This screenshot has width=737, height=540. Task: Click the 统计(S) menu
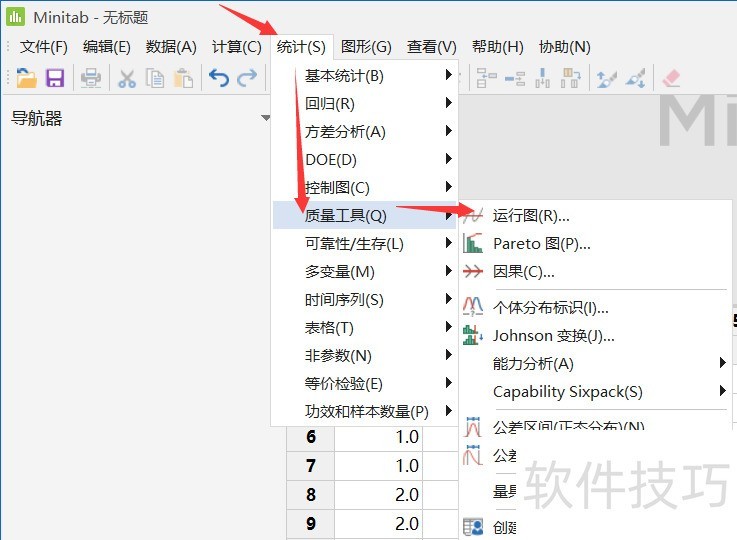click(x=301, y=47)
